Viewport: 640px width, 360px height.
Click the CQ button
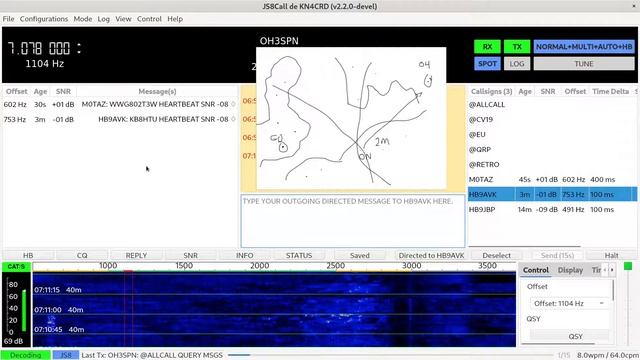[x=82, y=255]
